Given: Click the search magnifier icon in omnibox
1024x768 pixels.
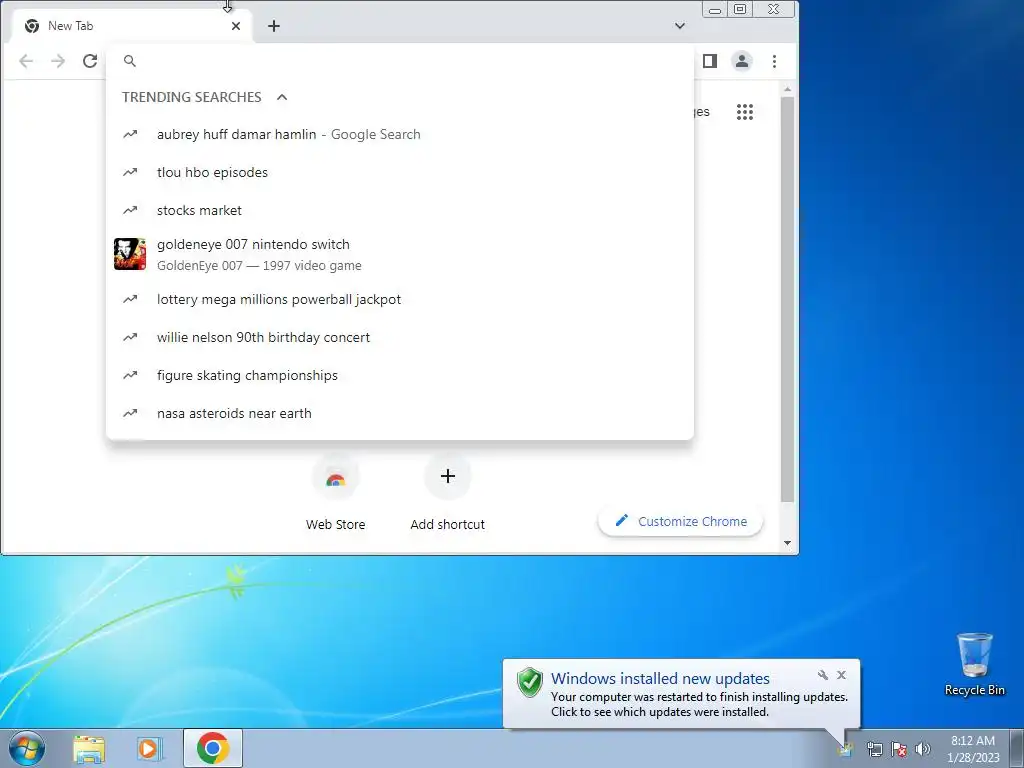Looking at the screenshot, I should click(x=130, y=61).
